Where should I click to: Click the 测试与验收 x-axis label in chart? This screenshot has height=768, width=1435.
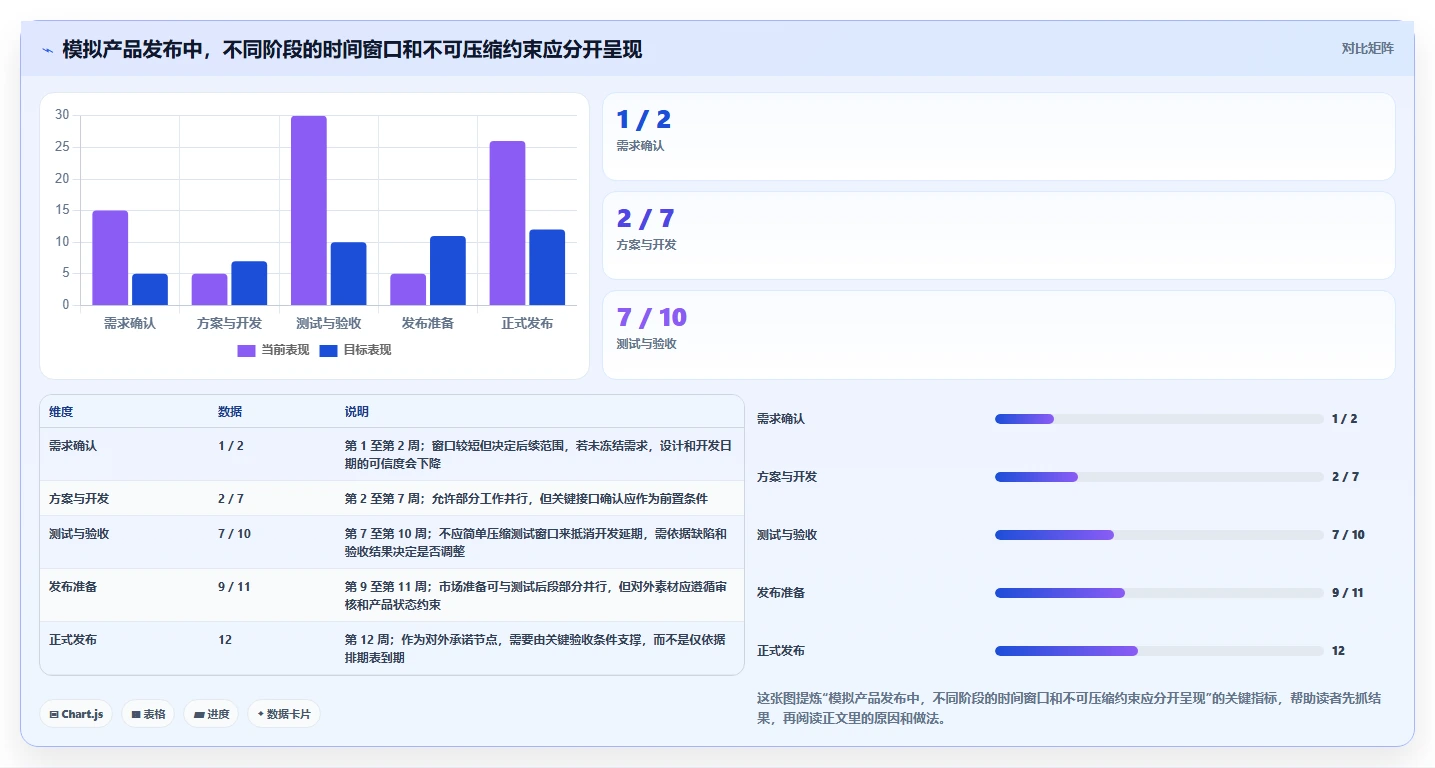pyautogui.click(x=329, y=323)
